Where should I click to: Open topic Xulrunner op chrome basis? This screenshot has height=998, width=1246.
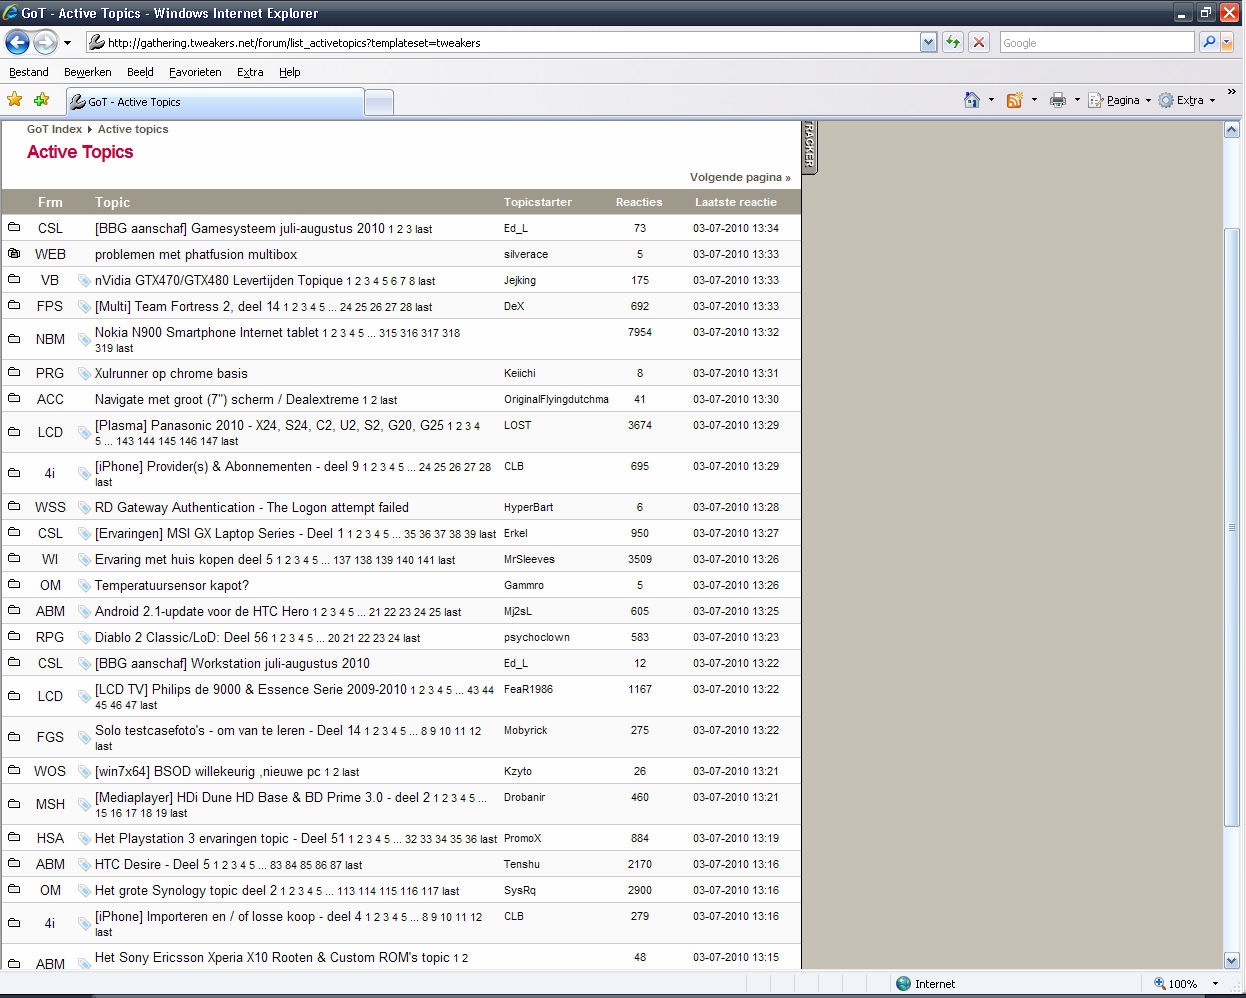coord(171,373)
